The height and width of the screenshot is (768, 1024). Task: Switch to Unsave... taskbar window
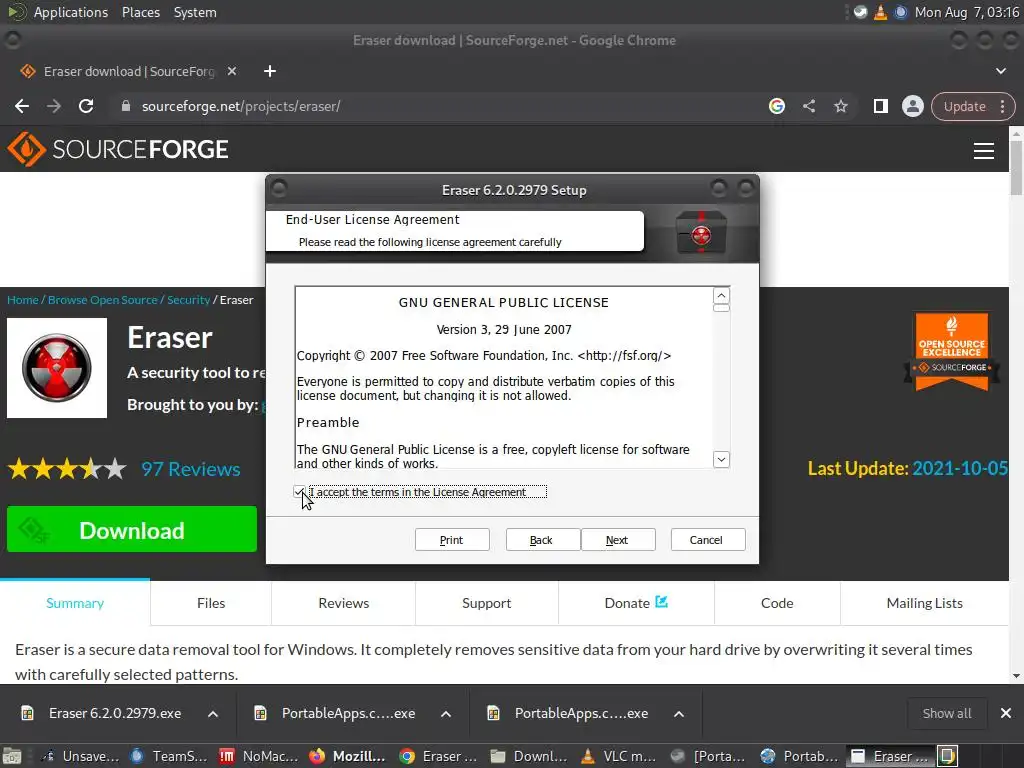(79, 756)
